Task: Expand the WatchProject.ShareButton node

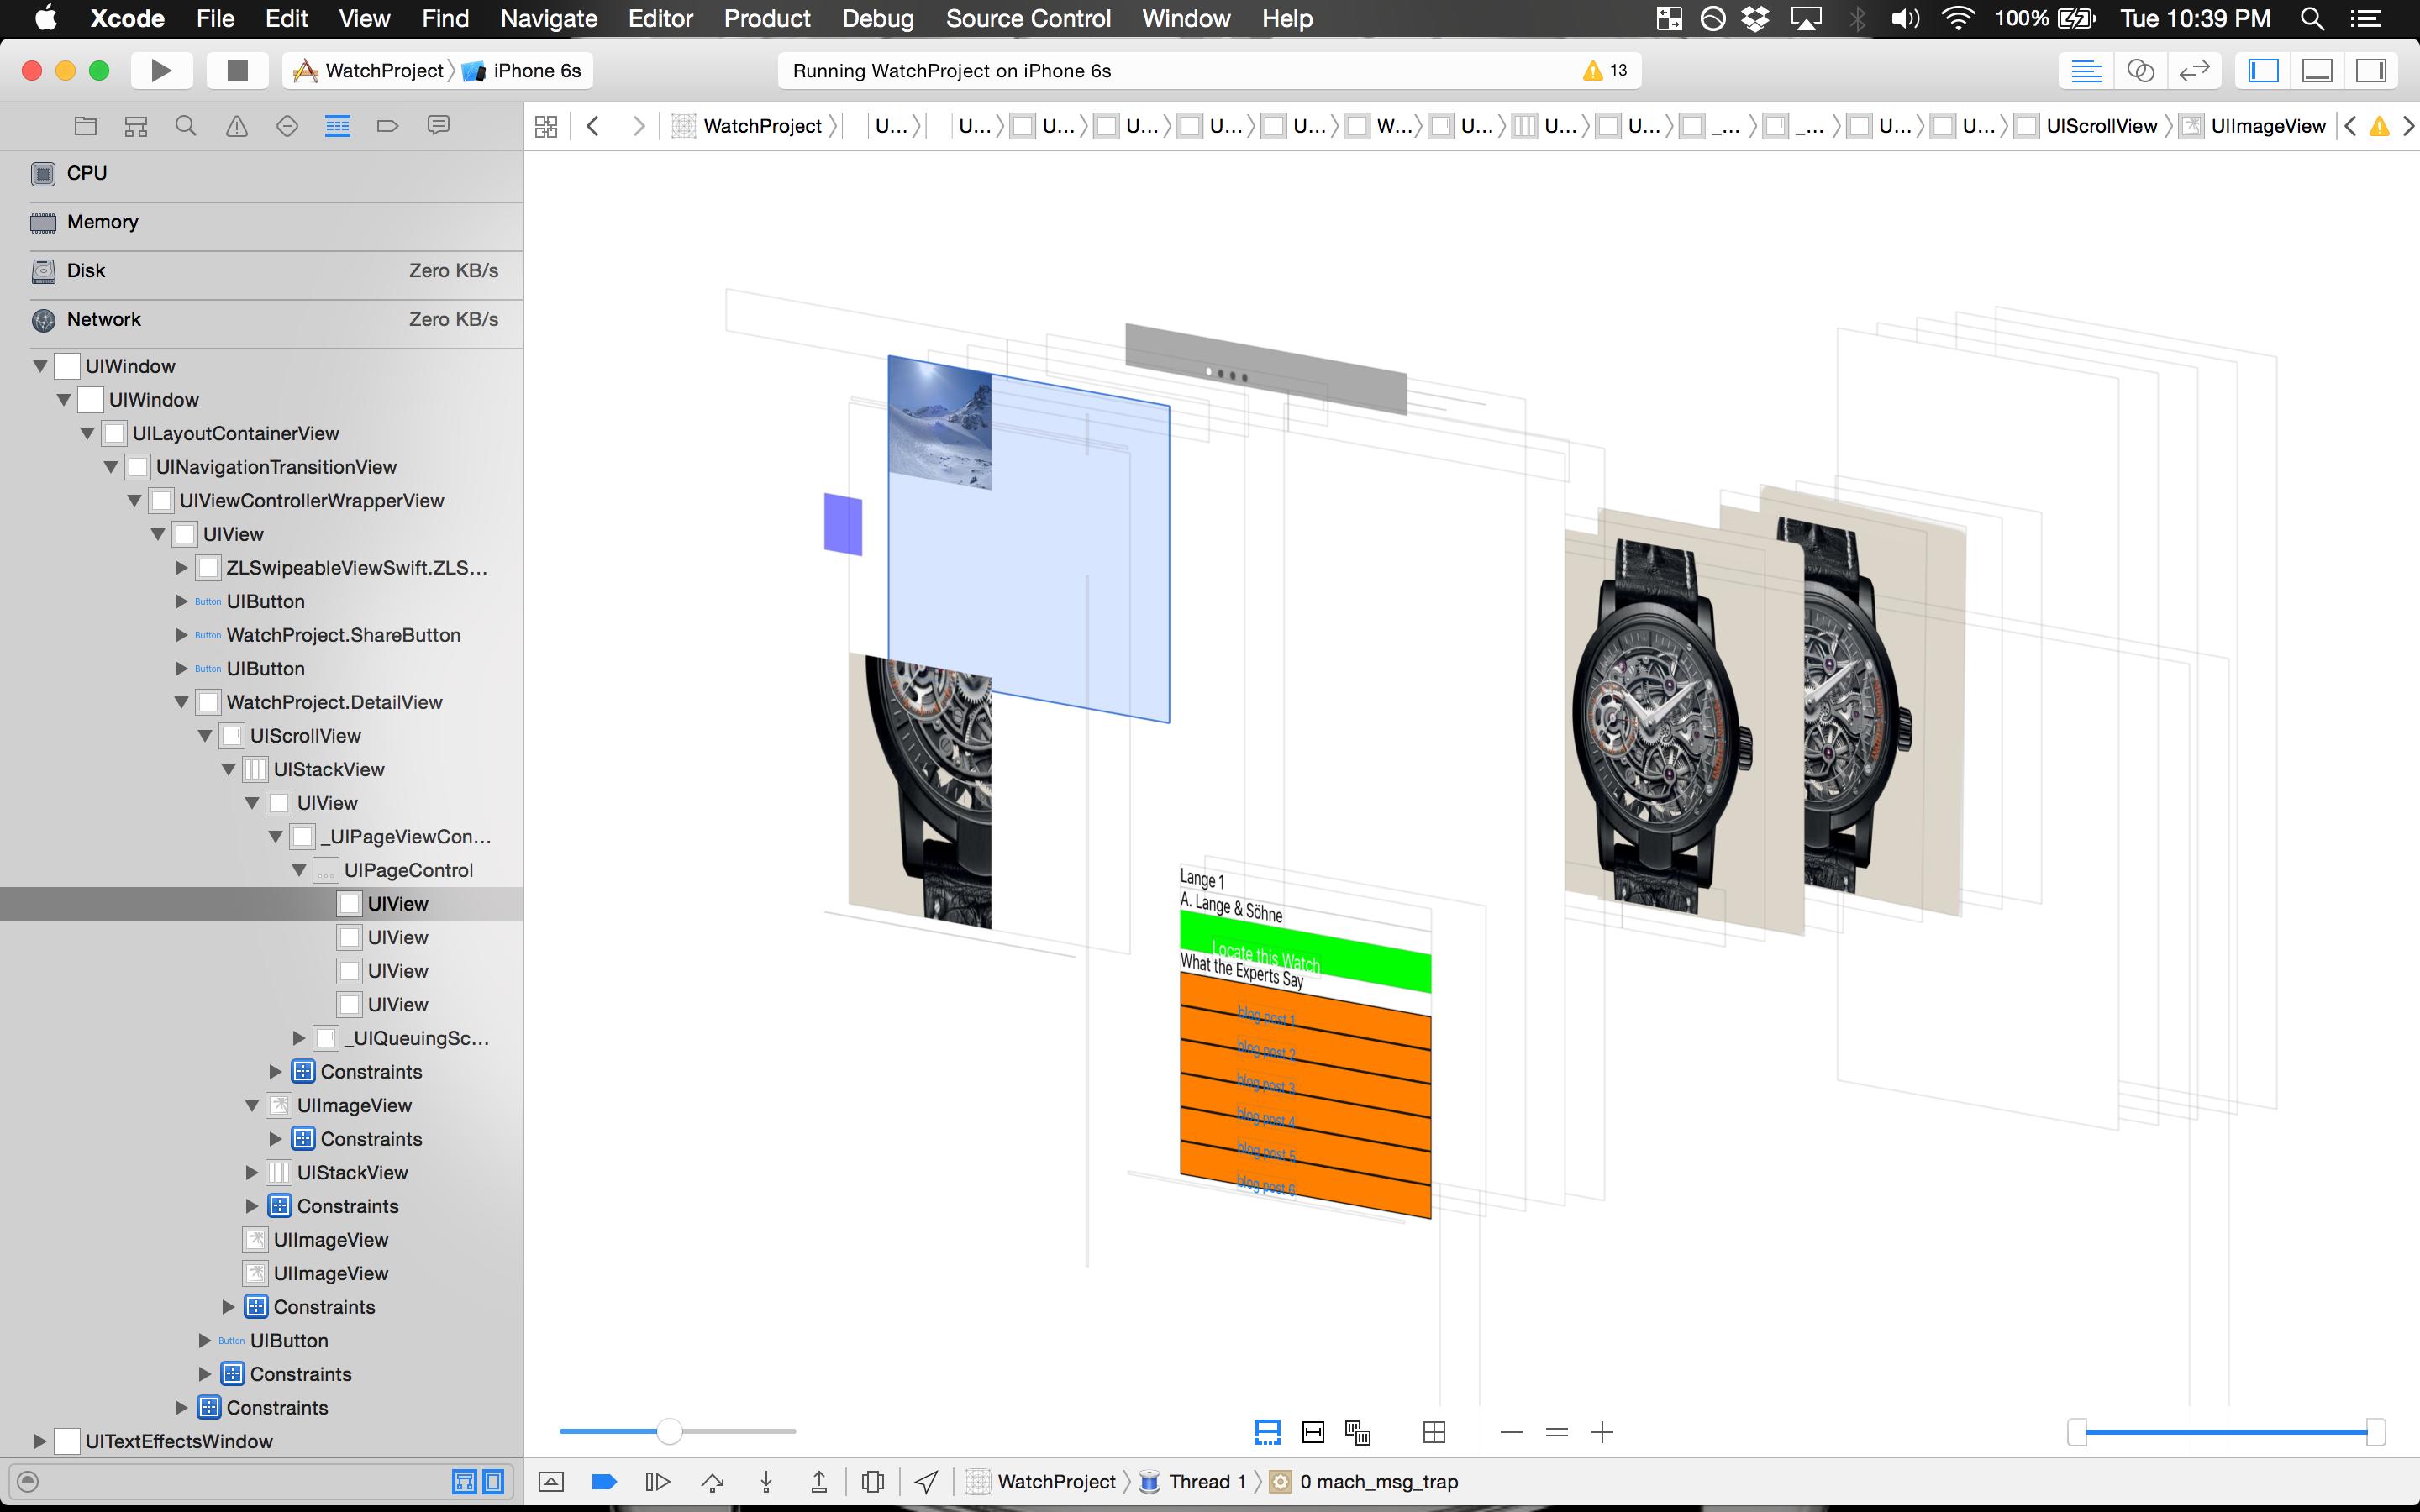Action: point(181,635)
